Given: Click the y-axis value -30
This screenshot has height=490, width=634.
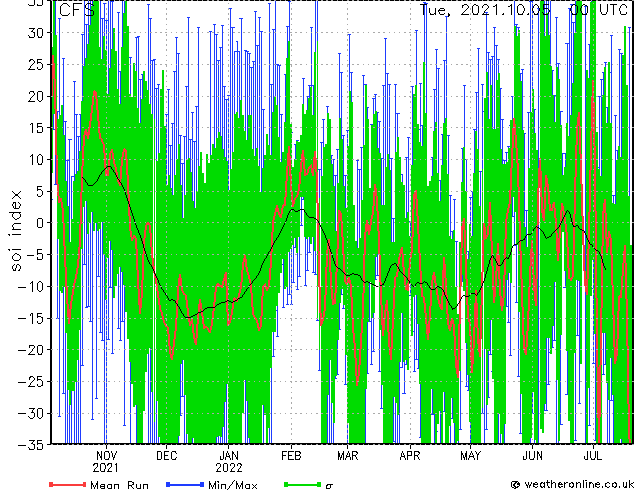Looking at the screenshot, I should click(x=31, y=414).
